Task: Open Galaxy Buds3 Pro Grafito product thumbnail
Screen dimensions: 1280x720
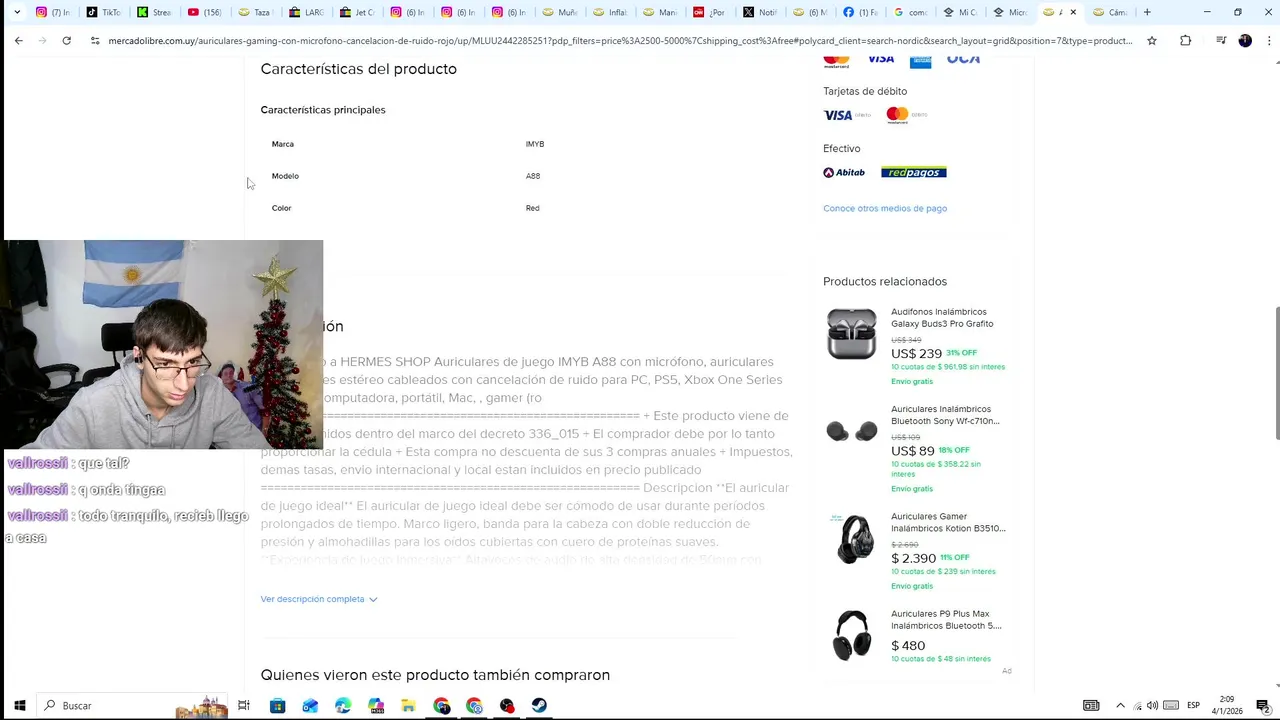Action: click(852, 334)
